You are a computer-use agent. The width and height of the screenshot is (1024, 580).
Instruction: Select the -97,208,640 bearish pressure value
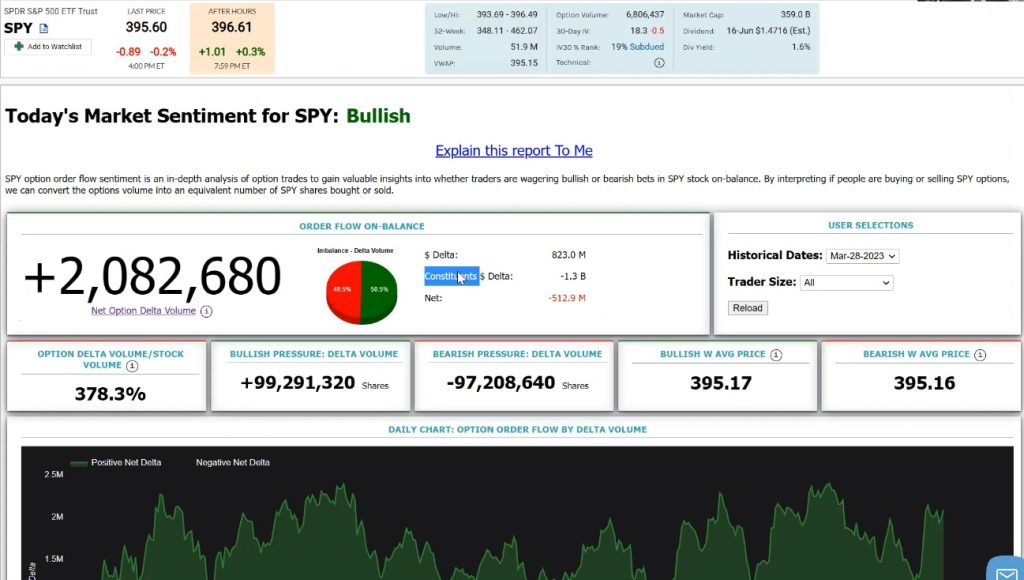click(501, 383)
